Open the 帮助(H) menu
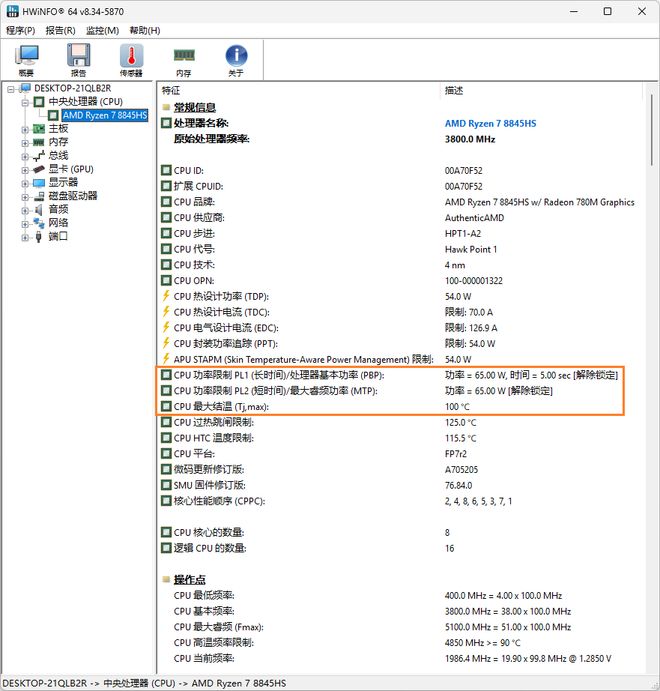Screen dimensions: 660x691 145,30
